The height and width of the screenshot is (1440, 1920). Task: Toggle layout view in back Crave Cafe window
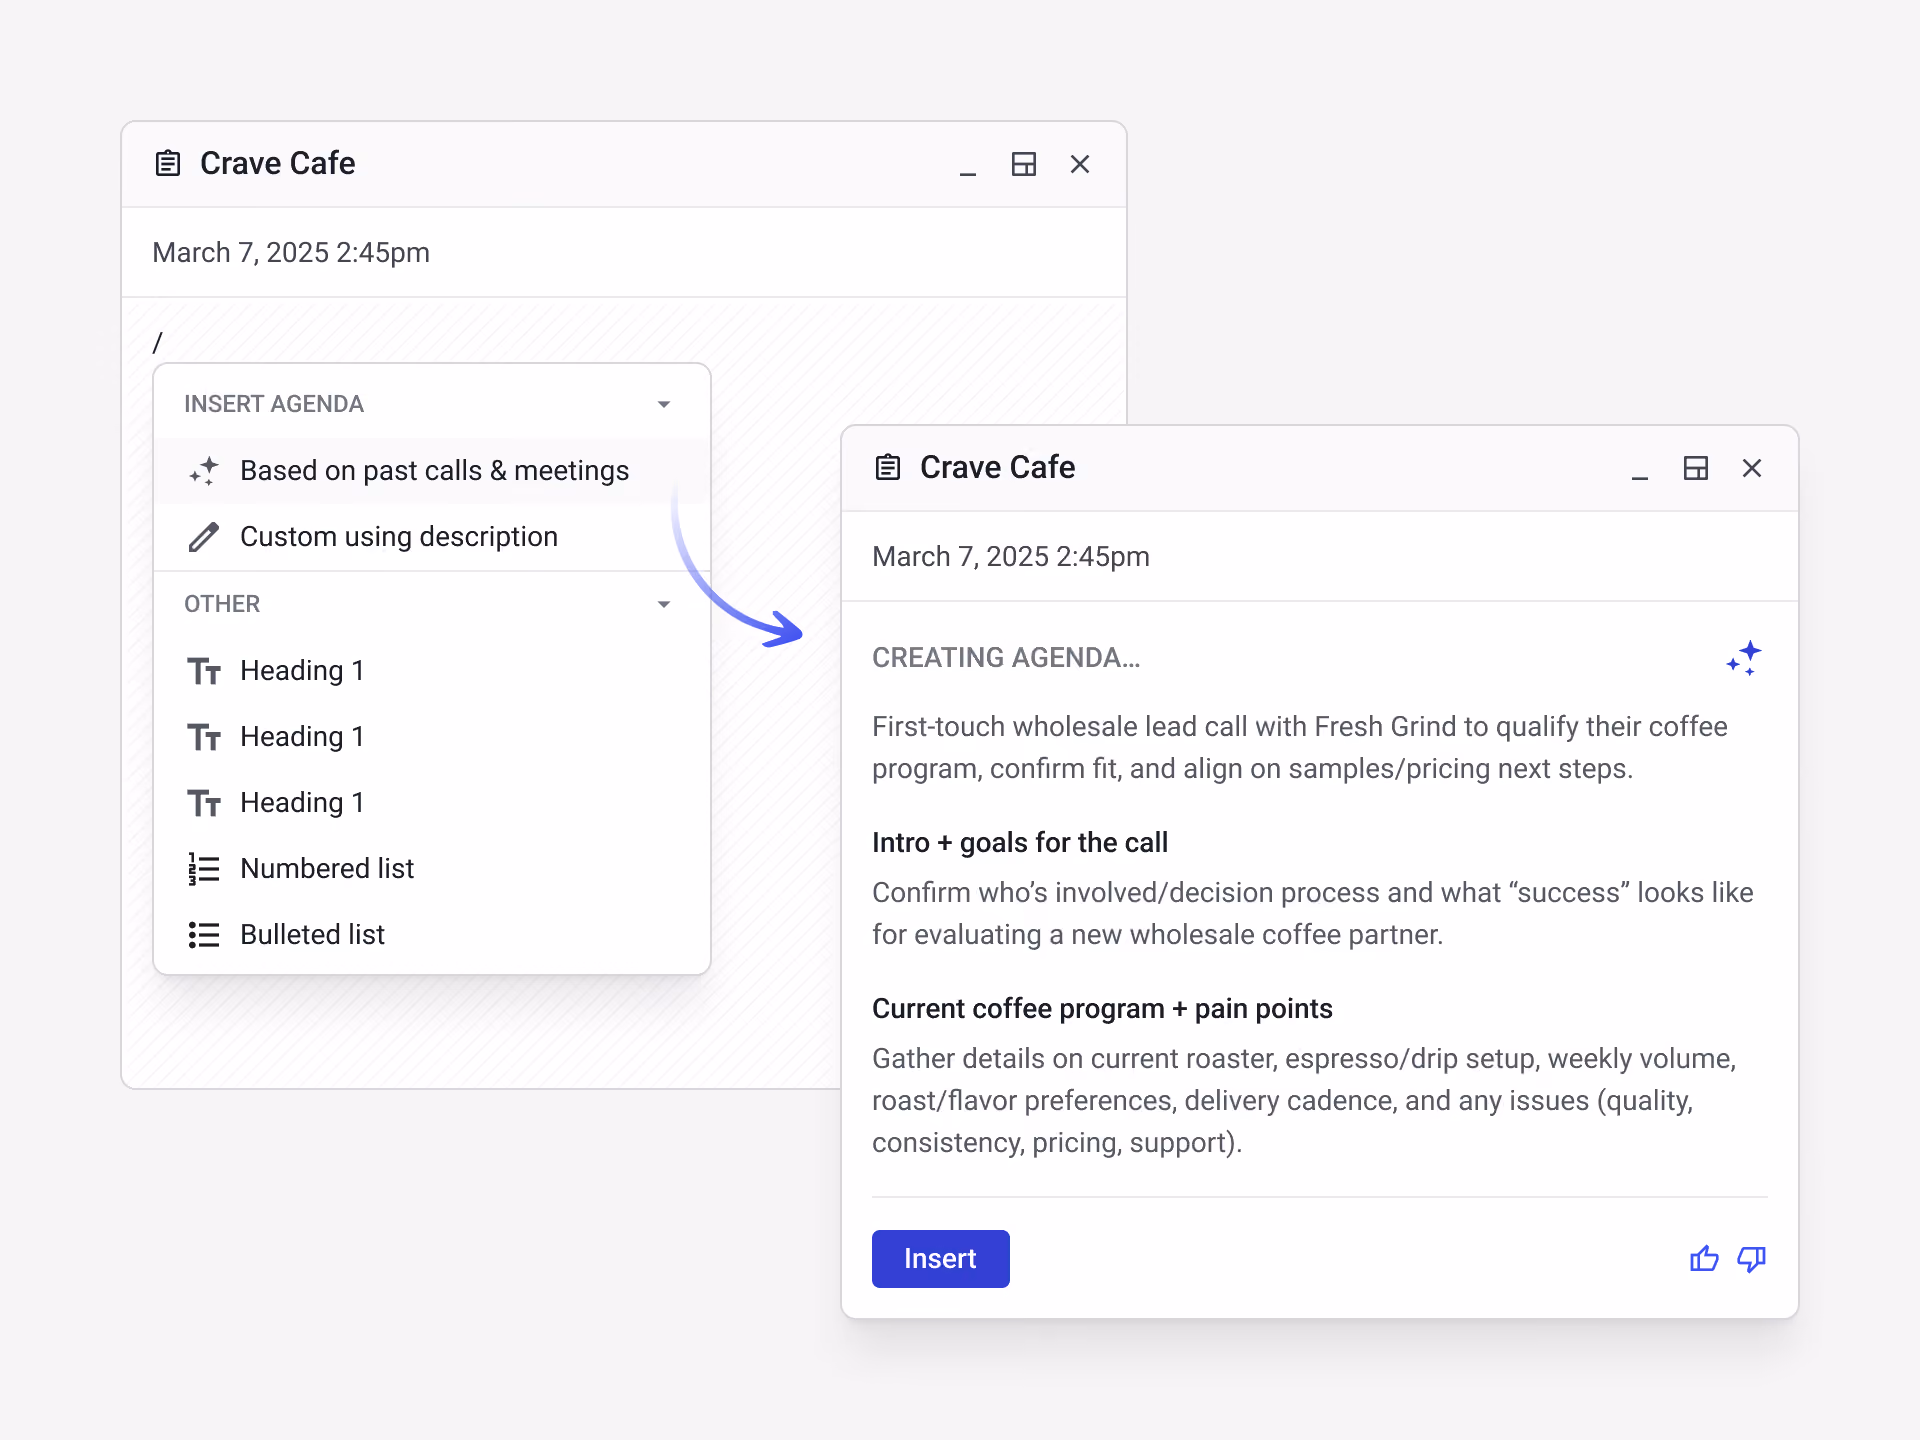tap(1024, 164)
